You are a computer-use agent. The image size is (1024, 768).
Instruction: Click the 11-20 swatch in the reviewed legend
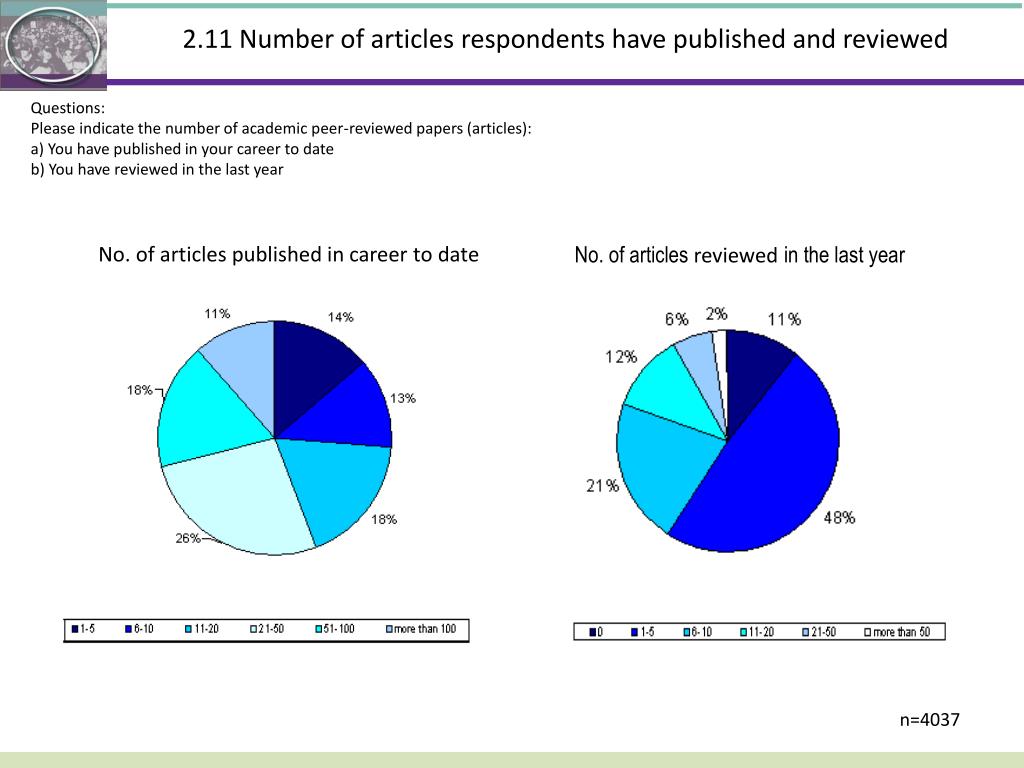(743, 632)
